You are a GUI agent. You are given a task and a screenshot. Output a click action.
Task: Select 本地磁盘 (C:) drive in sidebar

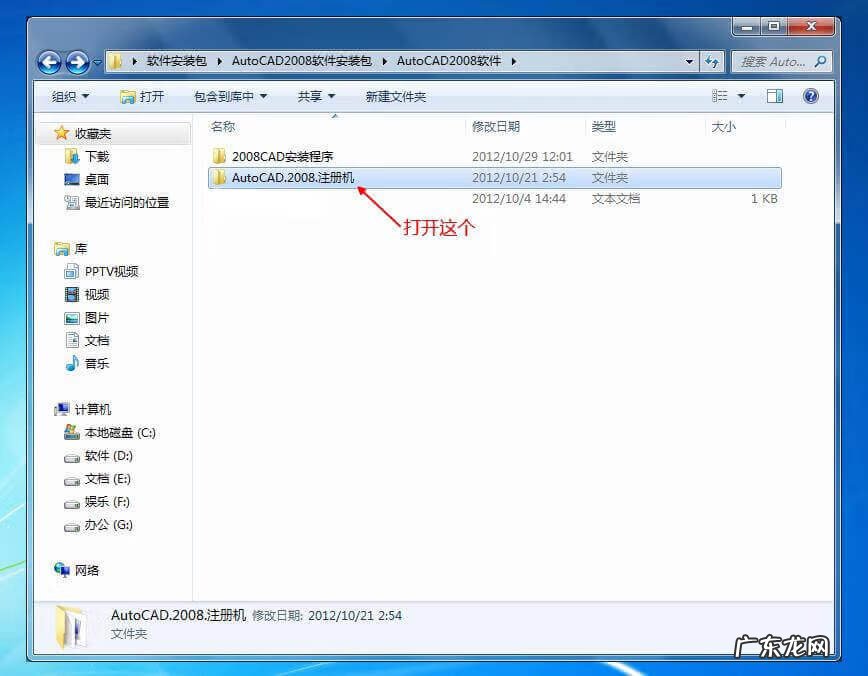pos(119,433)
